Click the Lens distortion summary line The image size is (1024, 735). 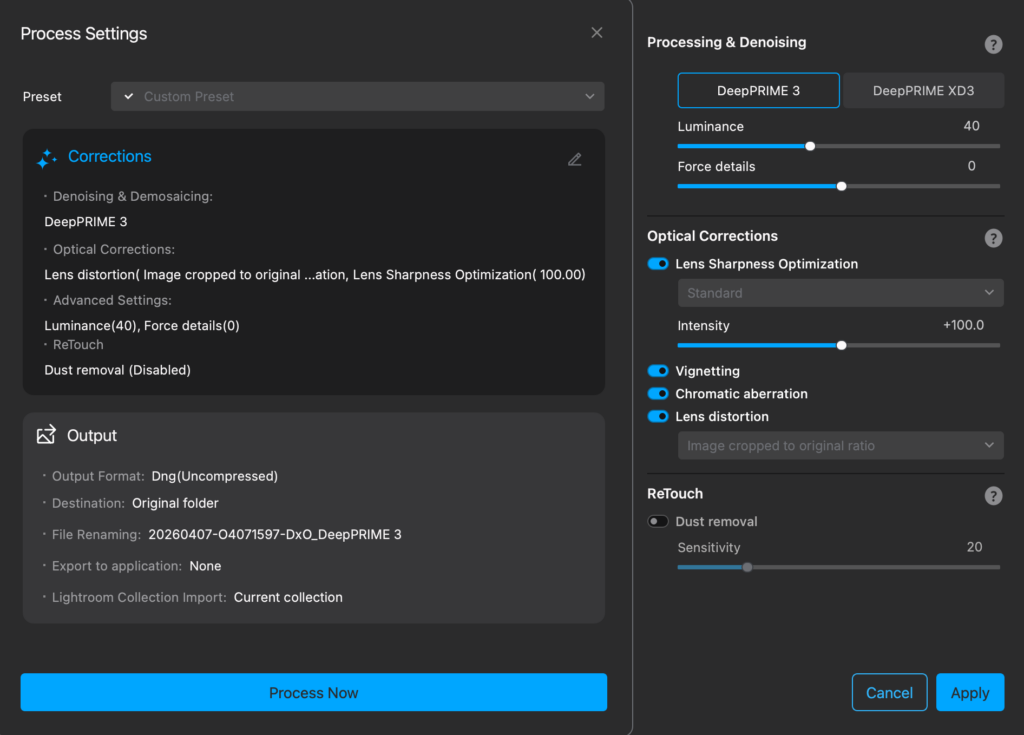point(315,274)
